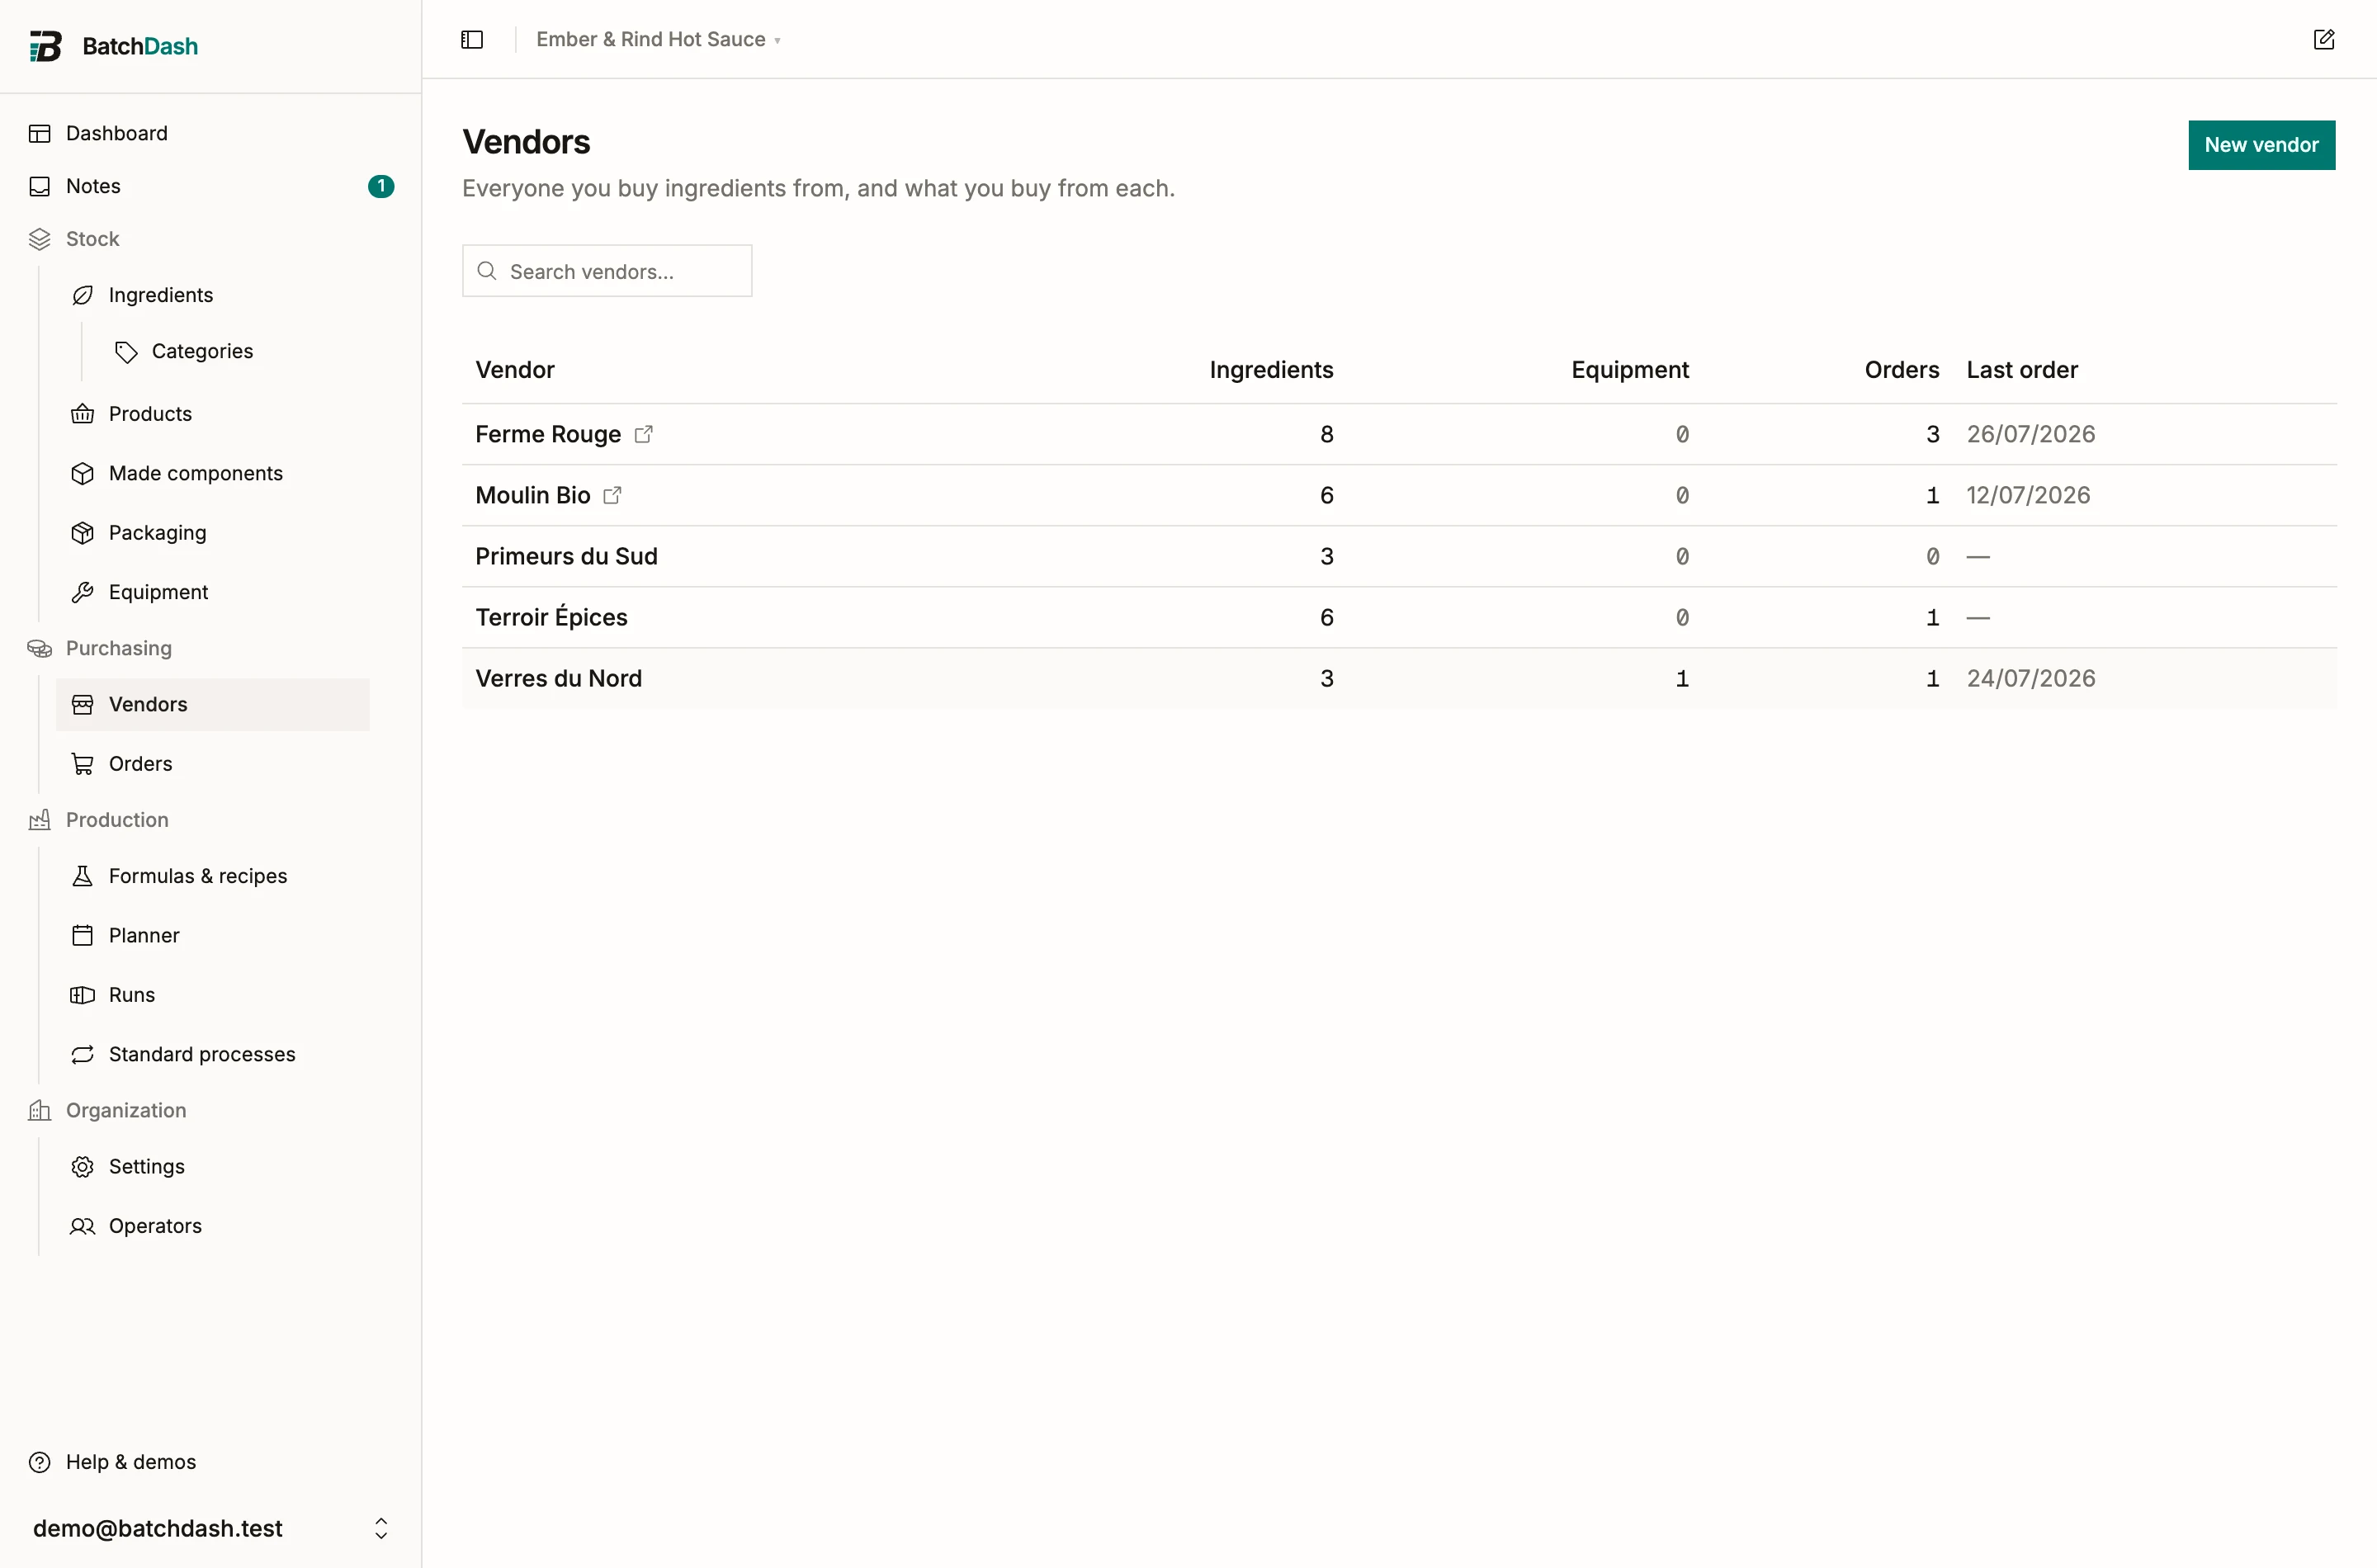The height and width of the screenshot is (1568, 2377).
Task: Click the BatchDash logo icon
Action: point(45,46)
